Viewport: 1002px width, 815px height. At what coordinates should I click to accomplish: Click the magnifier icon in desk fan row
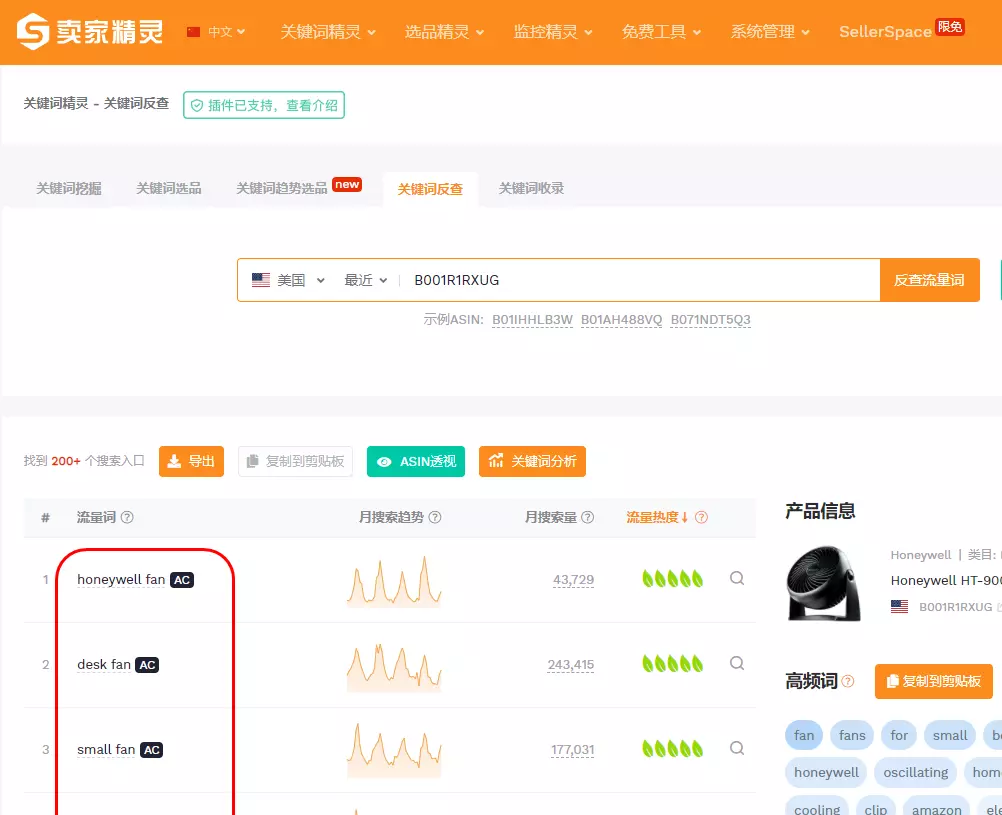(737, 664)
